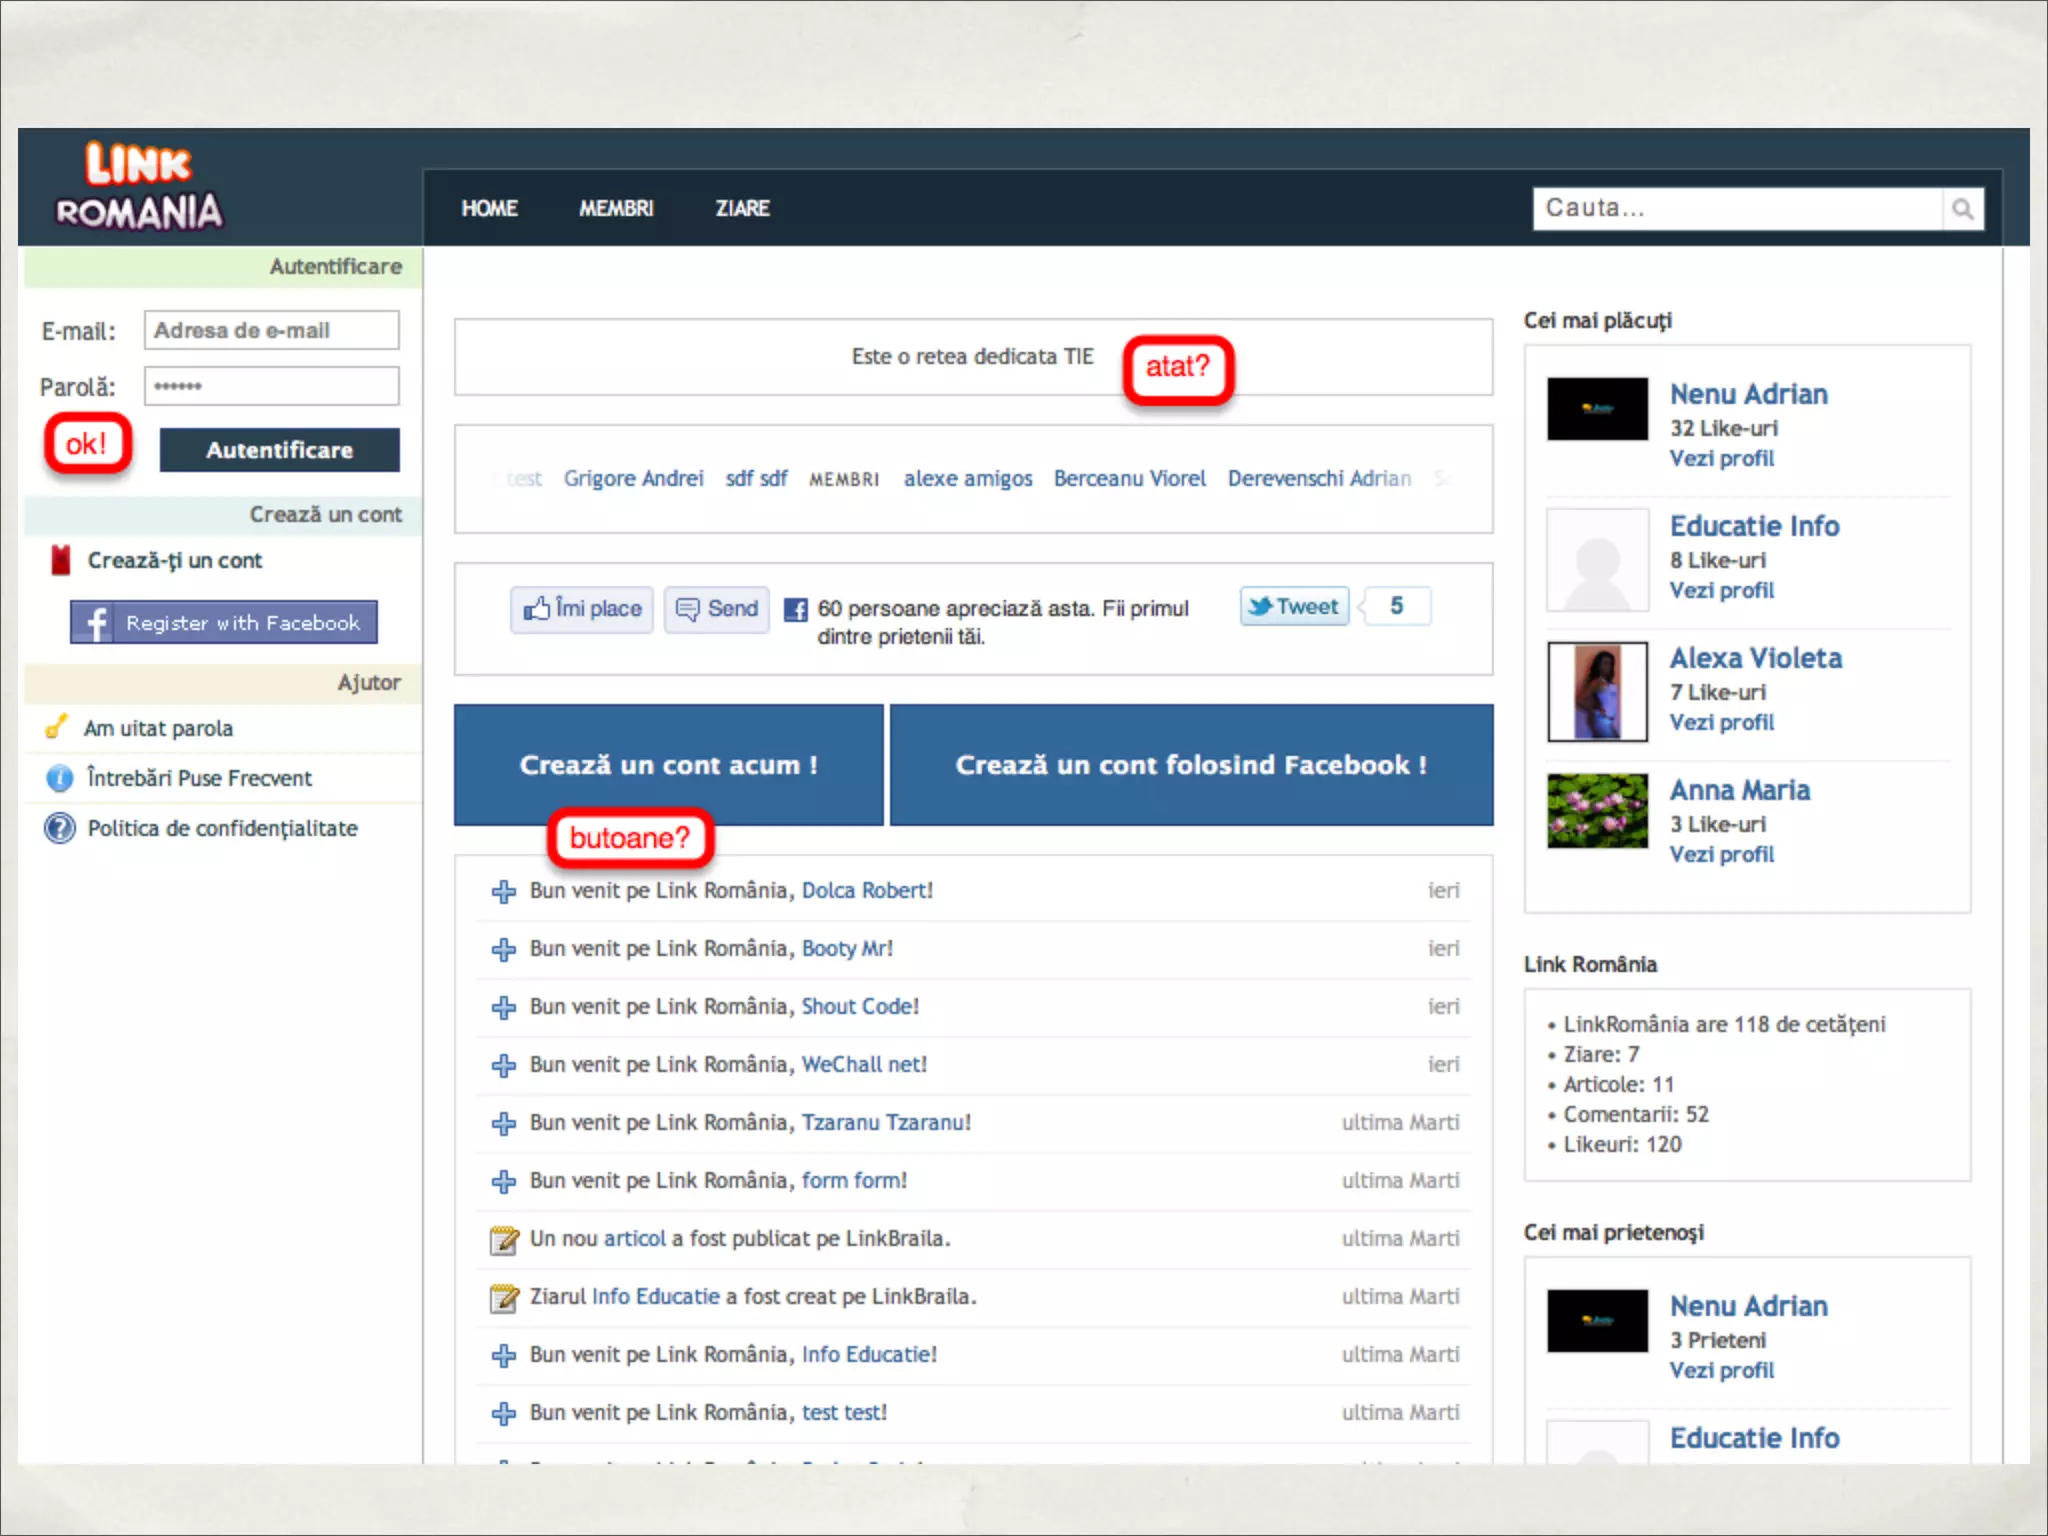Click Register with Facebook button
Screen dimensions: 2048x1536
pyautogui.click(x=224, y=622)
